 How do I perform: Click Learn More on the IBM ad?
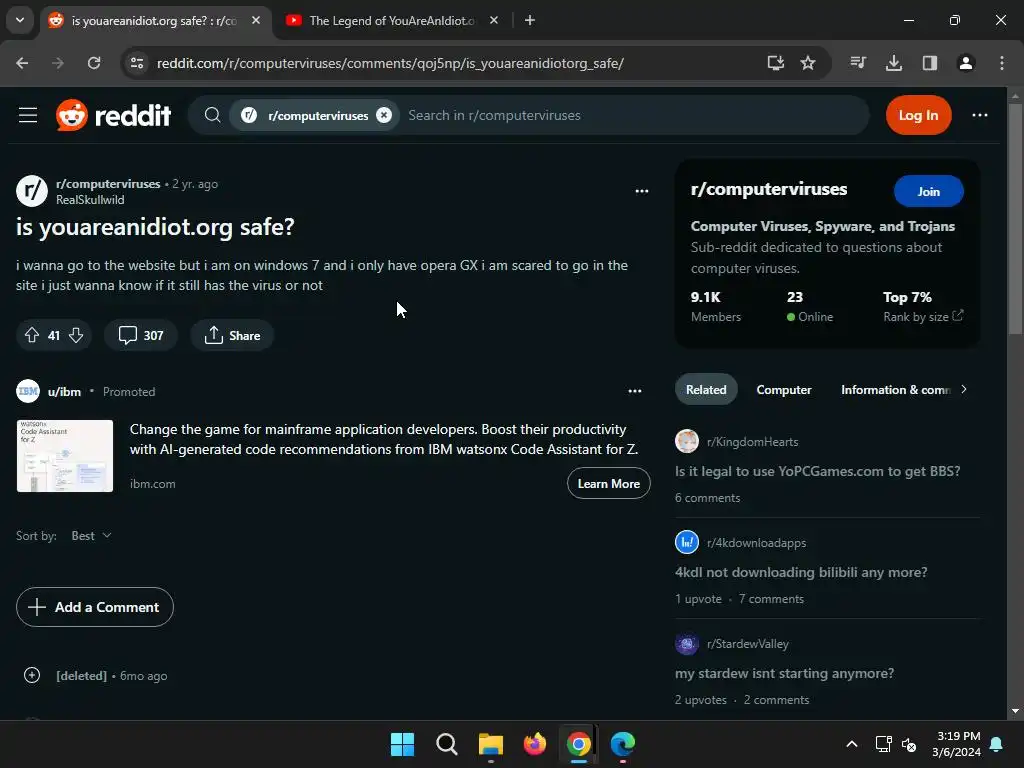pos(609,484)
